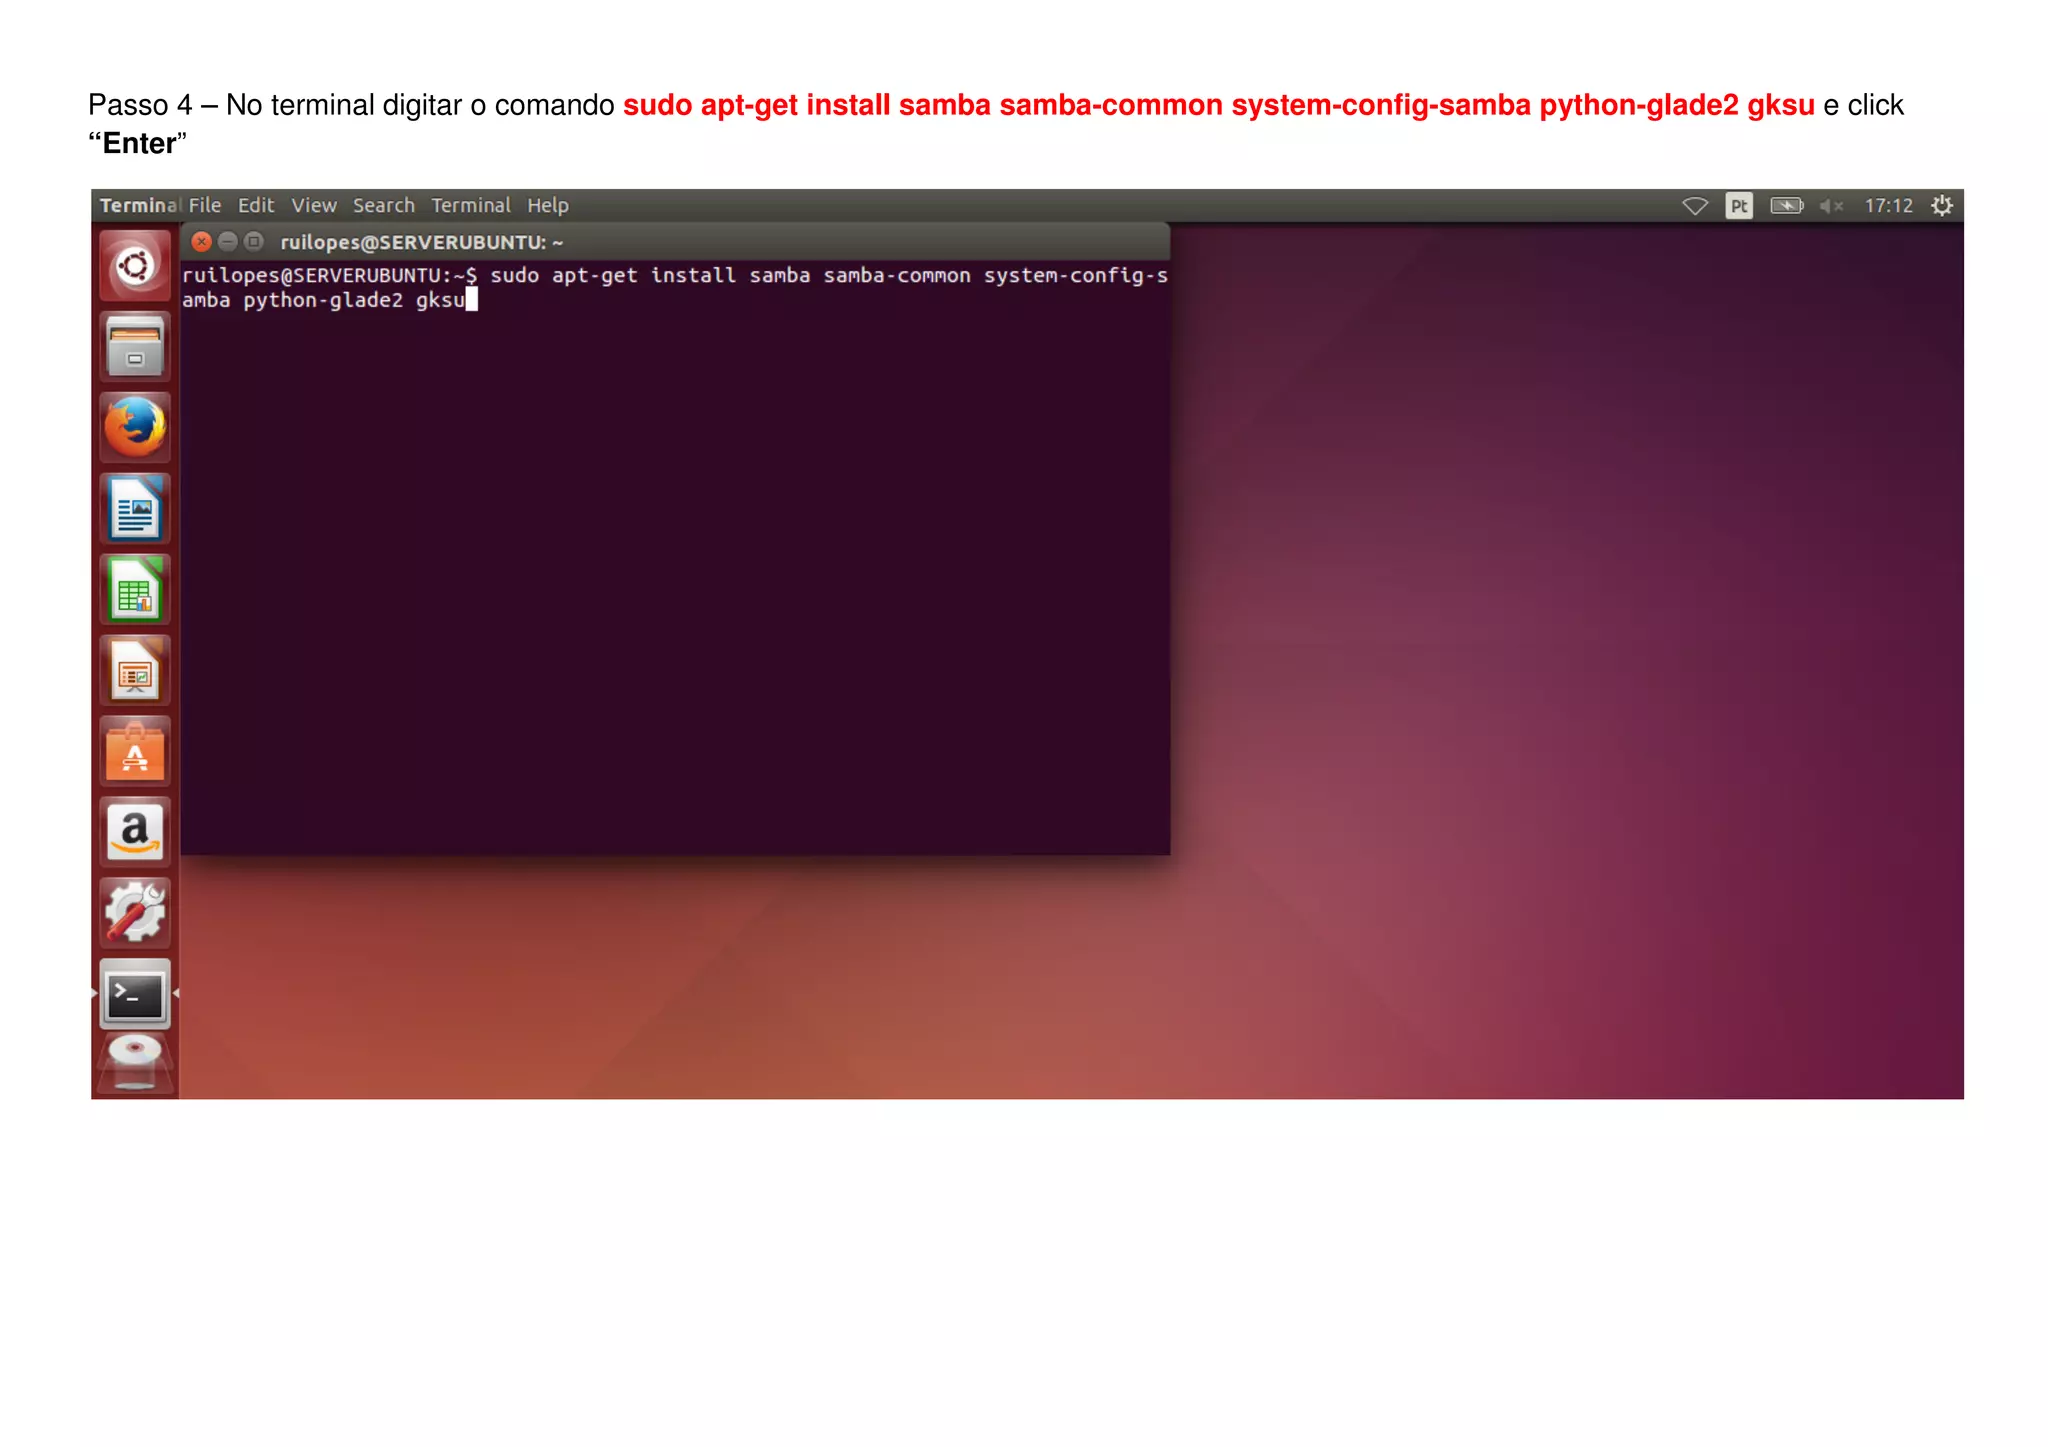The image size is (2048, 1447).
Task: Open the session gear menu
Action: (x=1942, y=206)
